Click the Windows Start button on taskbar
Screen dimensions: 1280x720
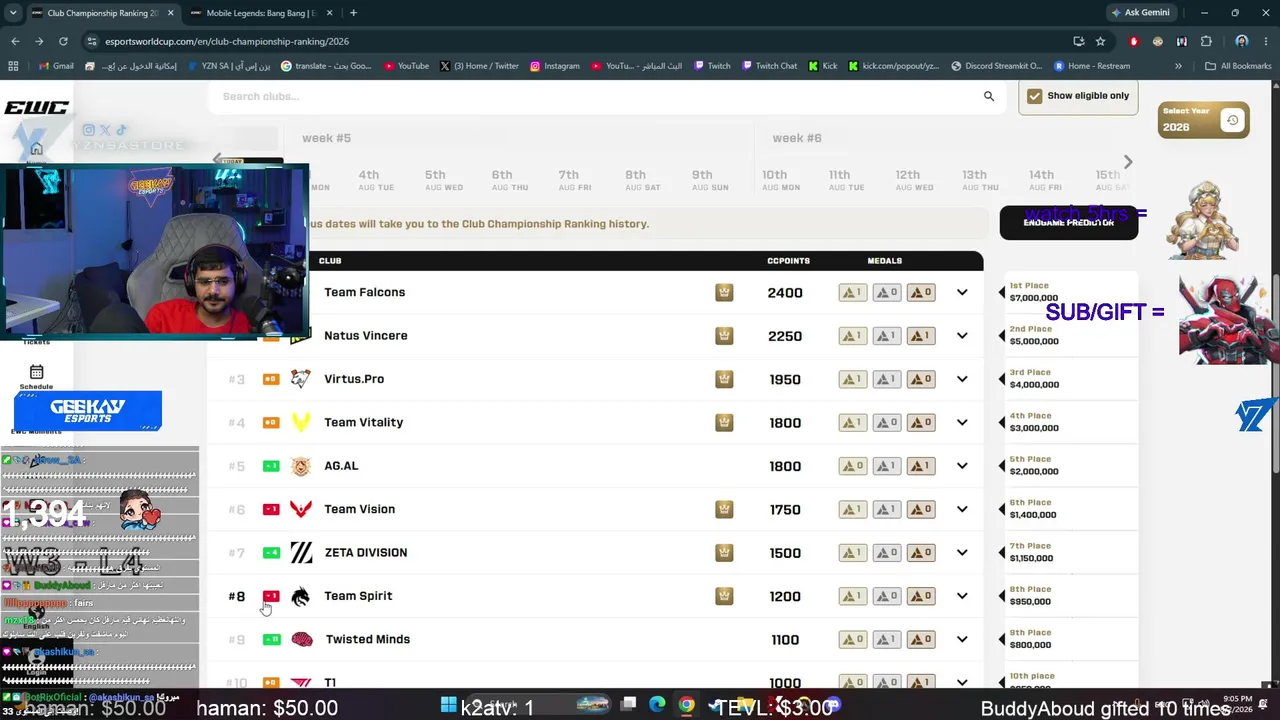coord(448,705)
